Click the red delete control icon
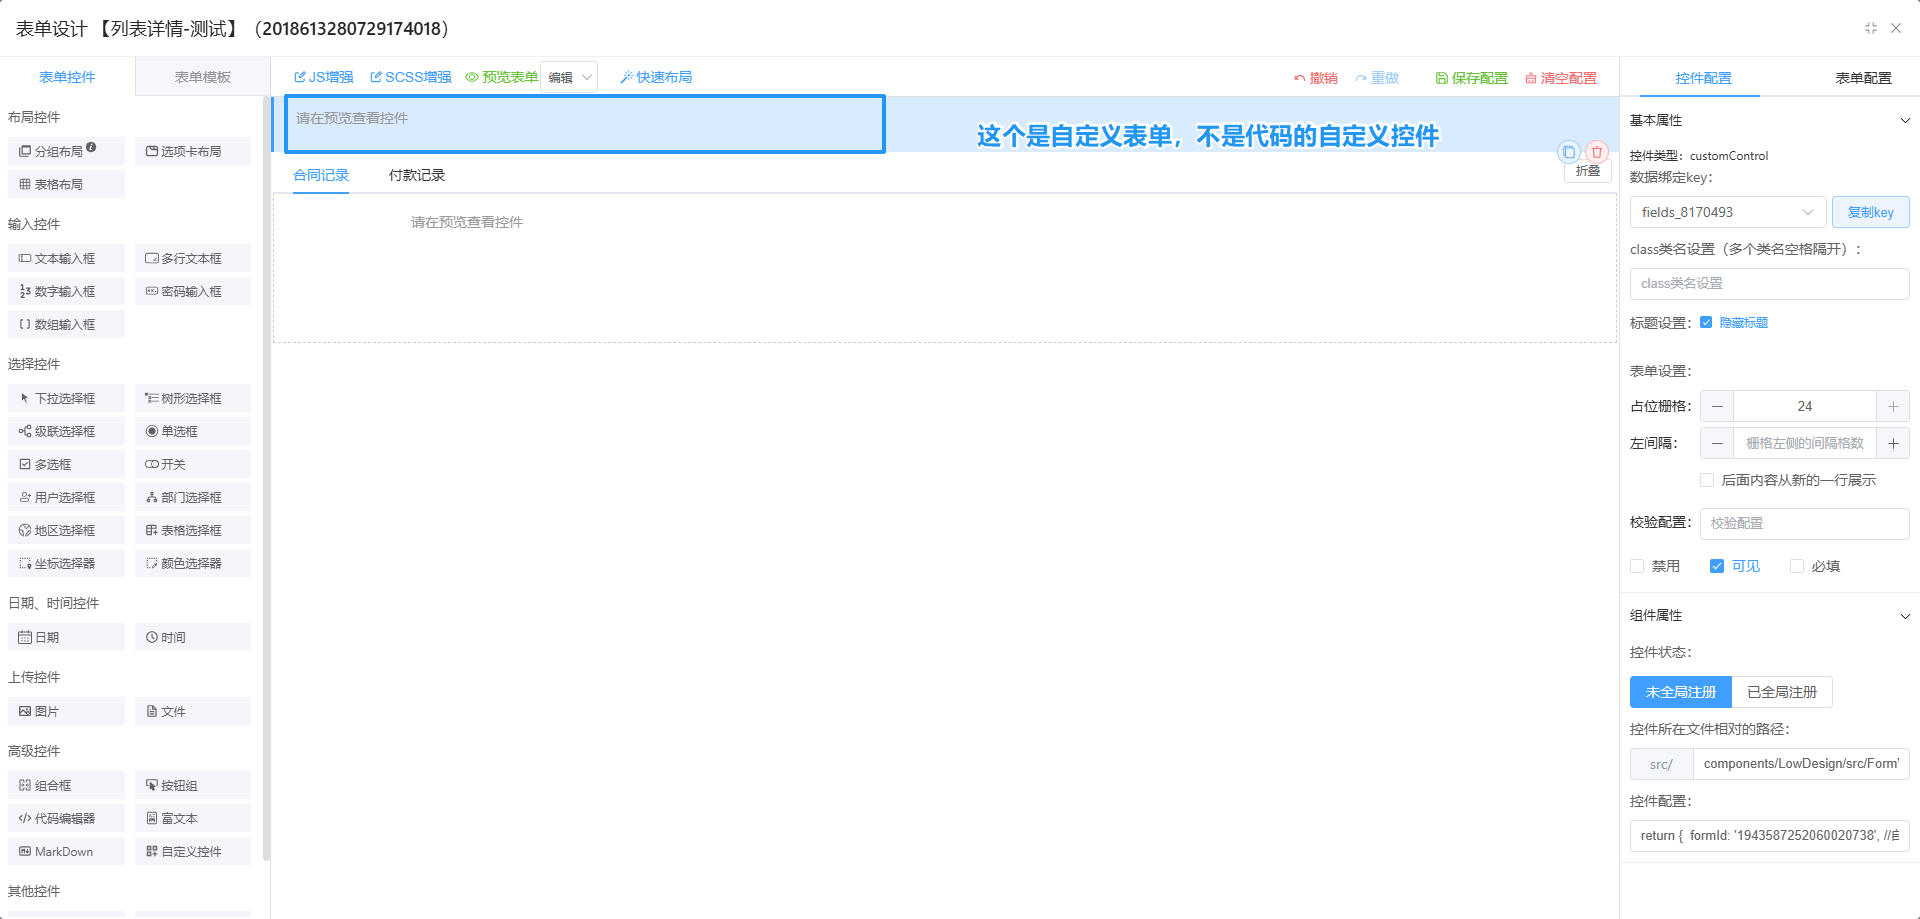 (x=1597, y=152)
